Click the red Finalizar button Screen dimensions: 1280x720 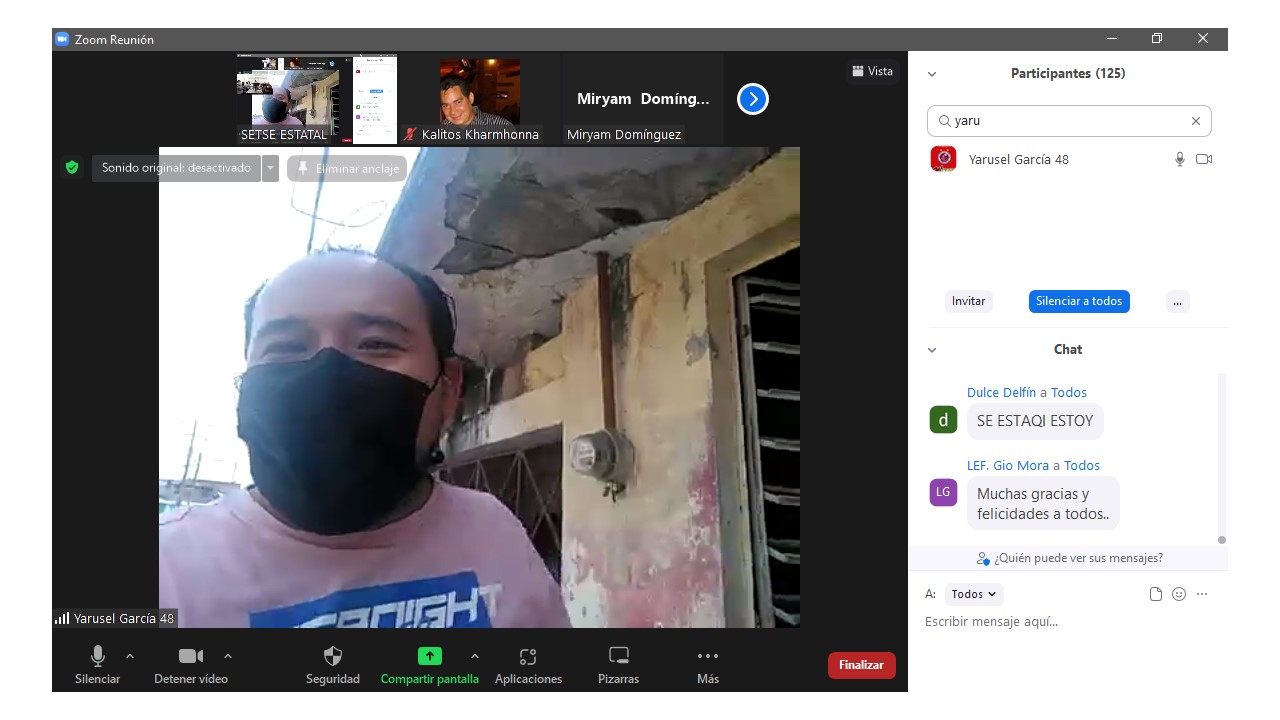pyautogui.click(x=861, y=665)
